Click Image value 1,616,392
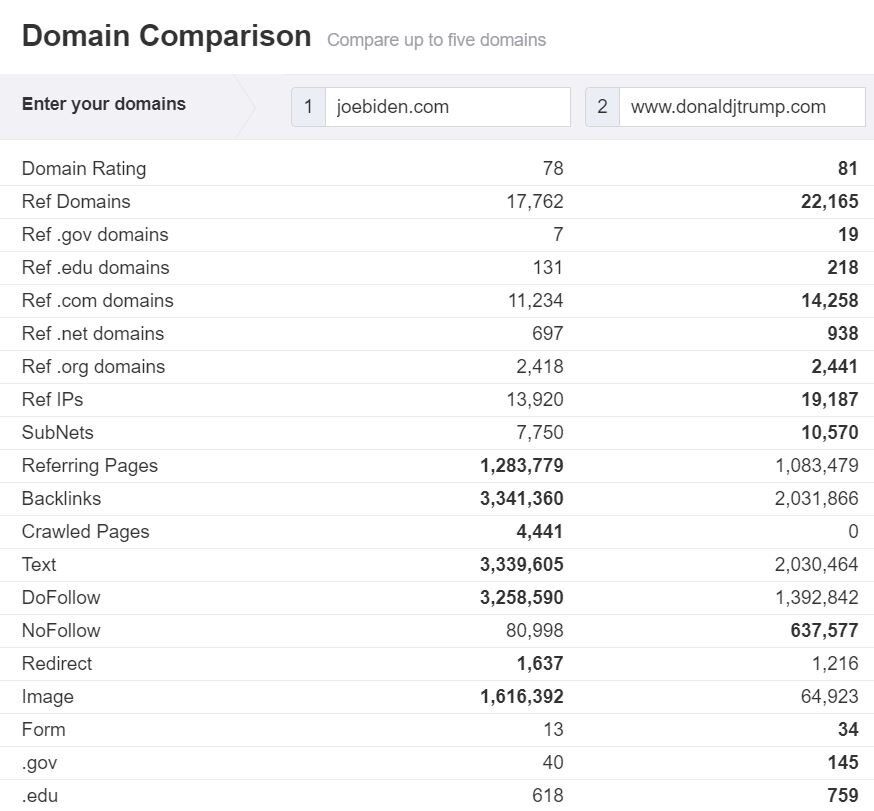874x811 pixels. tap(522, 697)
